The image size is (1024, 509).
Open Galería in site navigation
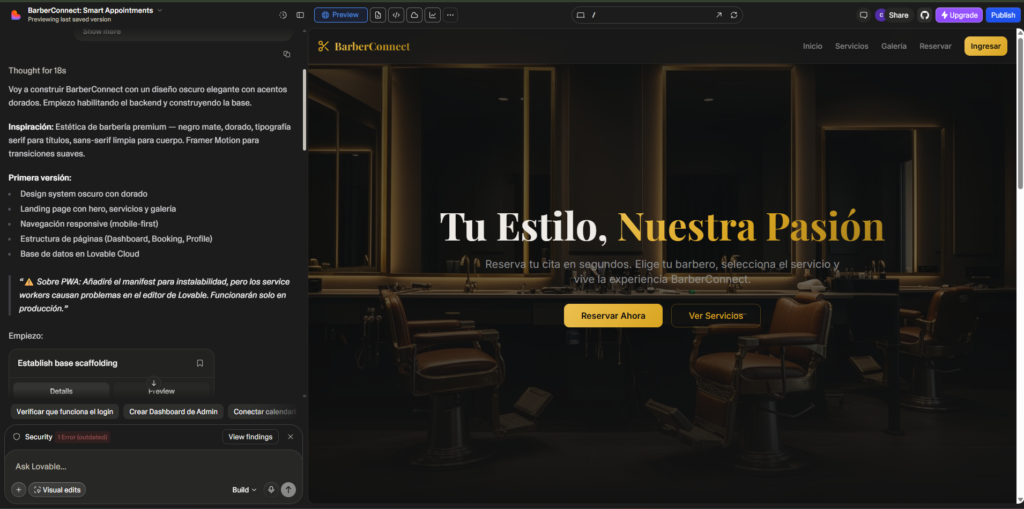(x=893, y=46)
